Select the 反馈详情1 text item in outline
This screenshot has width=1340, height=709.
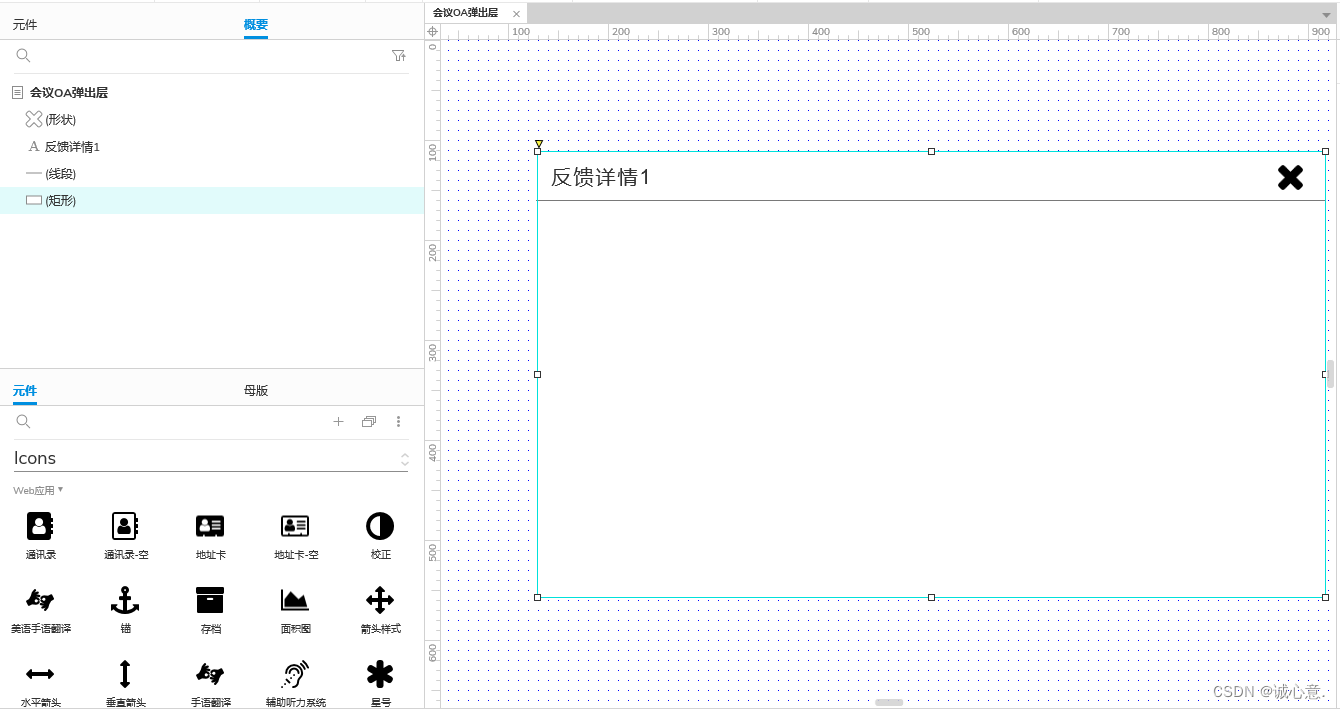(74, 146)
